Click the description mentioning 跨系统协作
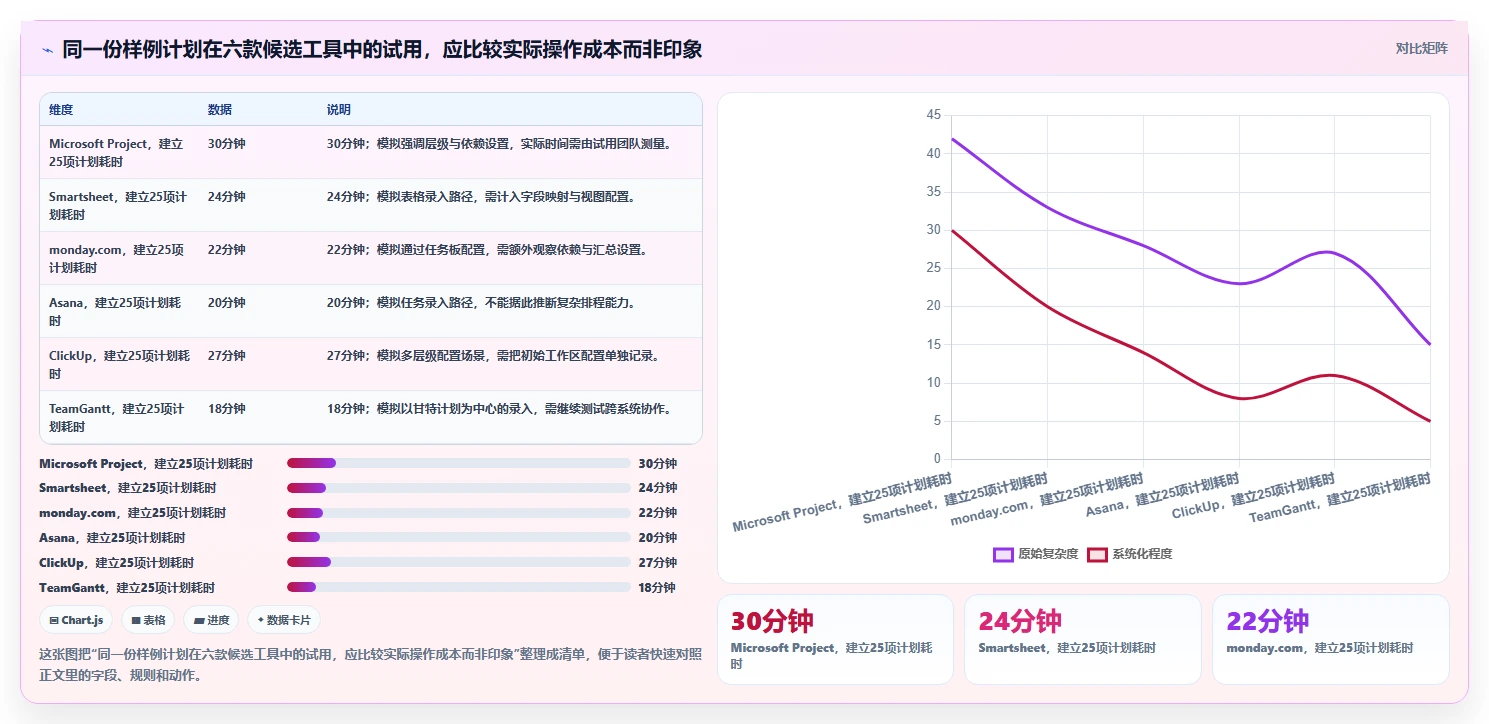Image resolution: width=1489 pixels, height=724 pixels. click(x=499, y=409)
